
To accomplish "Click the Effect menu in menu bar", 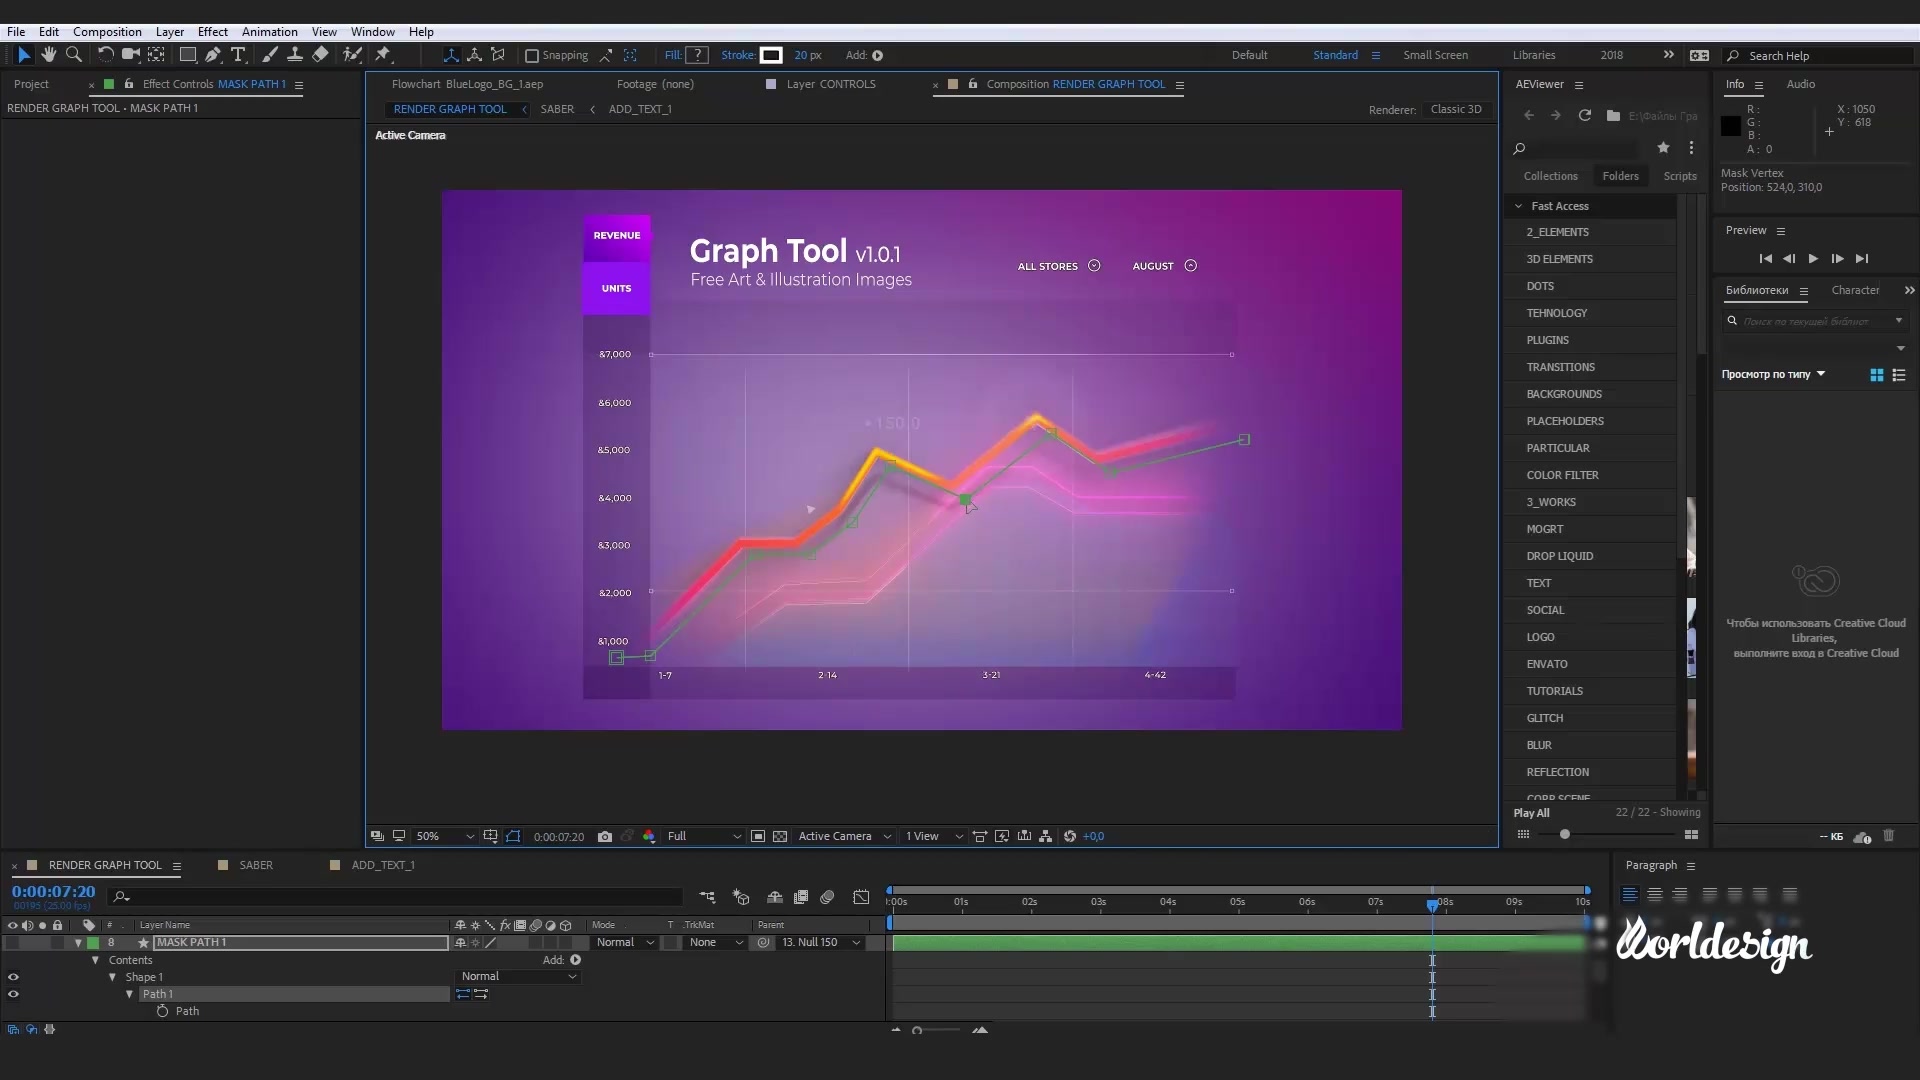I will click(x=212, y=32).
